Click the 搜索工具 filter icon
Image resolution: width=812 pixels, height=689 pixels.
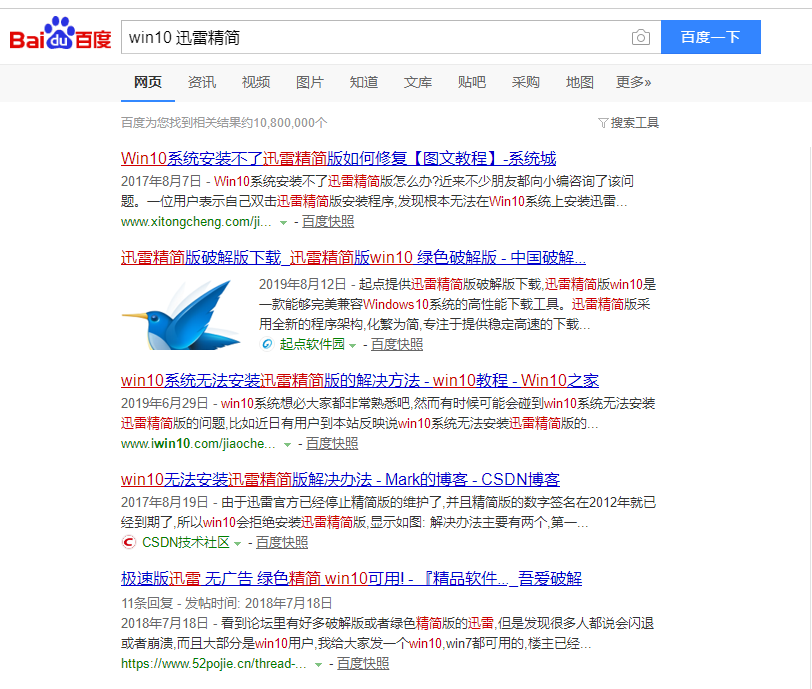603,123
